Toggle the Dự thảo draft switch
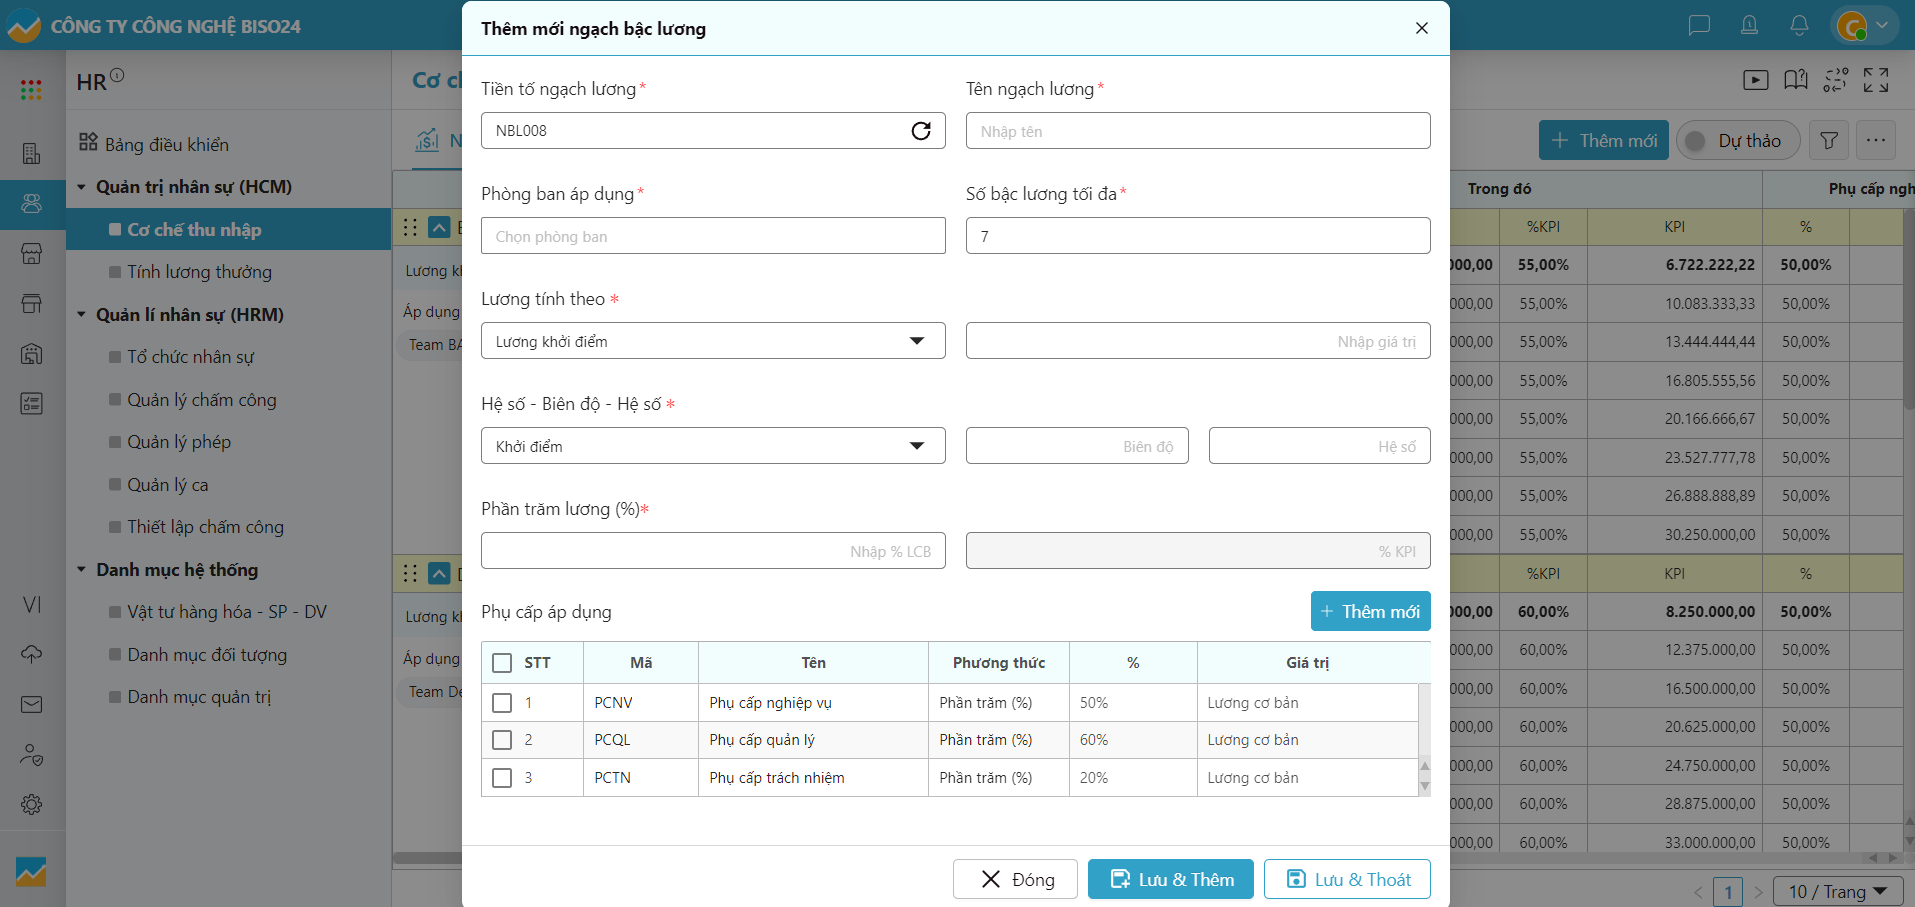1915x907 pixels. pyautogui.click(x=1738, y=141)
